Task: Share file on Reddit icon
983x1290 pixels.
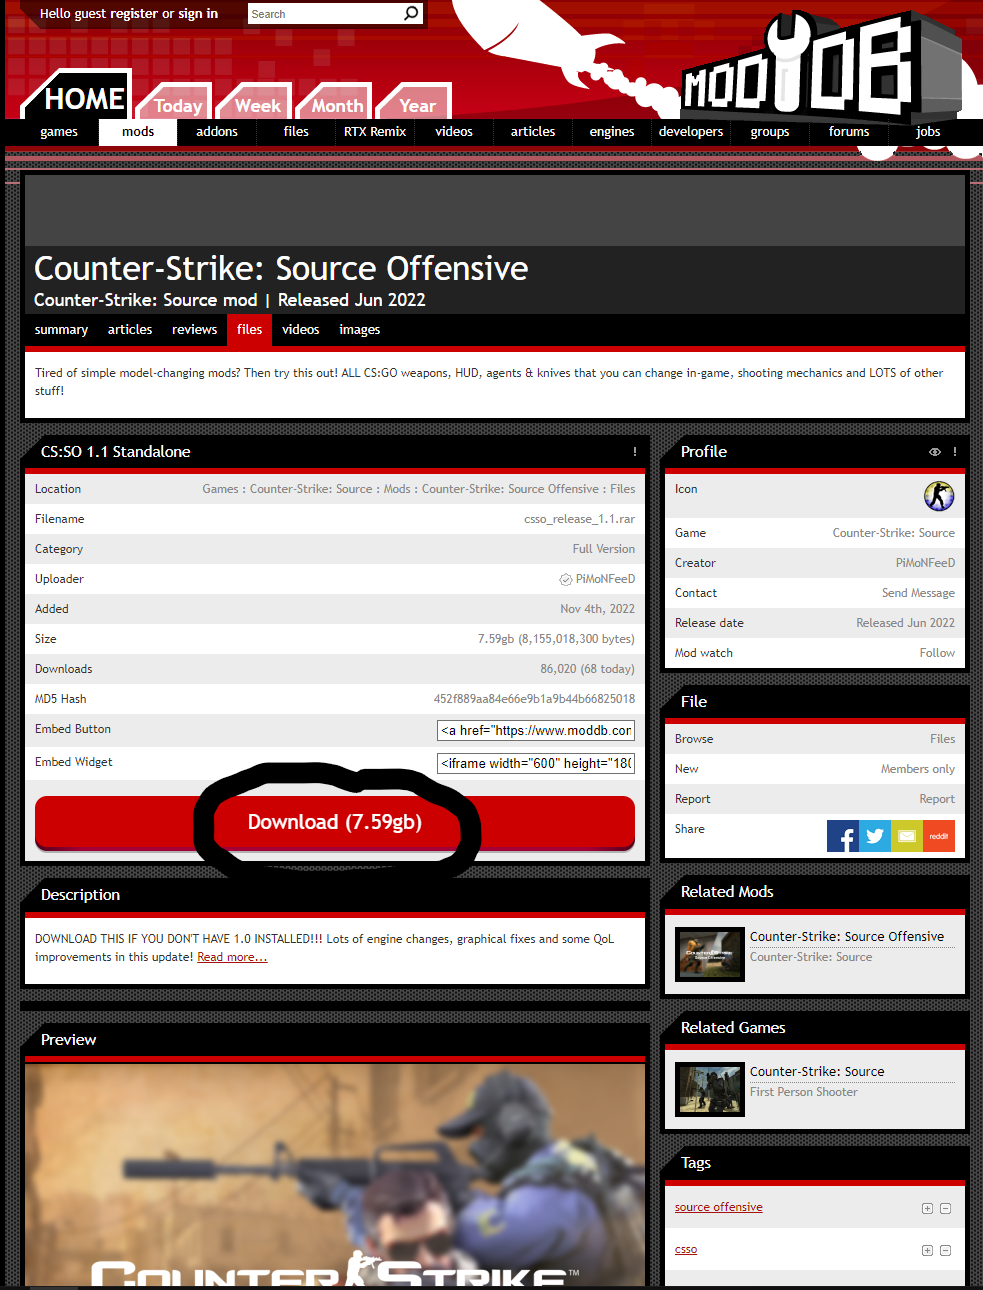Action: coord(939,836)
